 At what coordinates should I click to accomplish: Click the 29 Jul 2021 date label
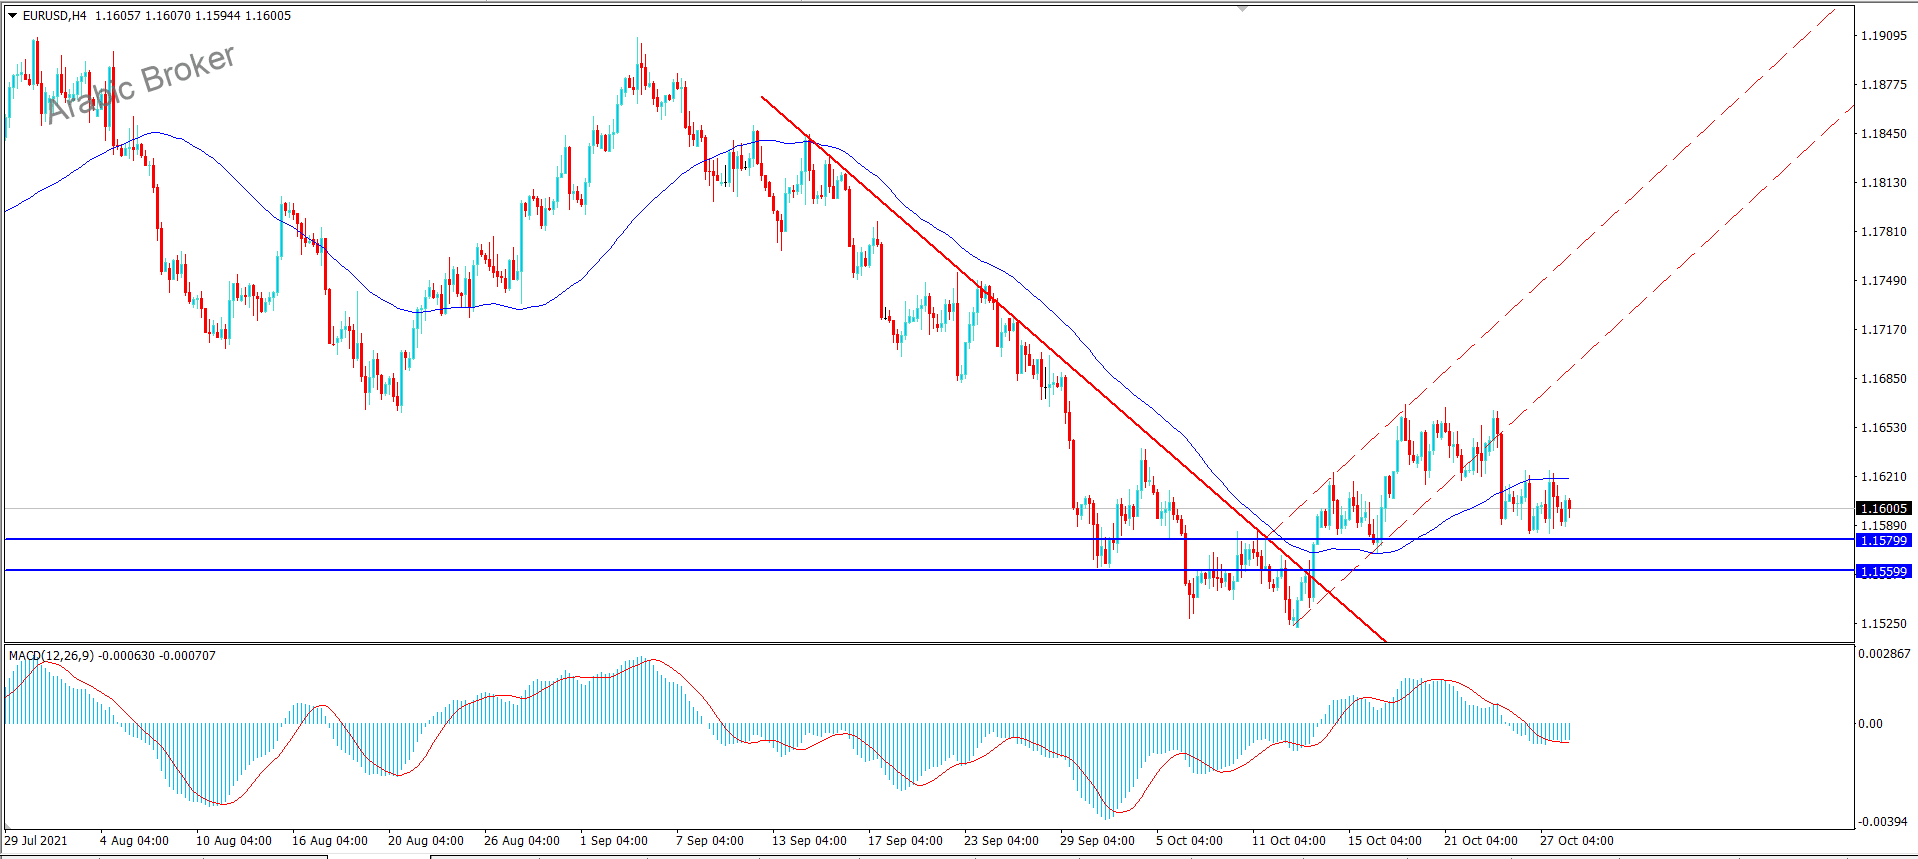[36, 841]
